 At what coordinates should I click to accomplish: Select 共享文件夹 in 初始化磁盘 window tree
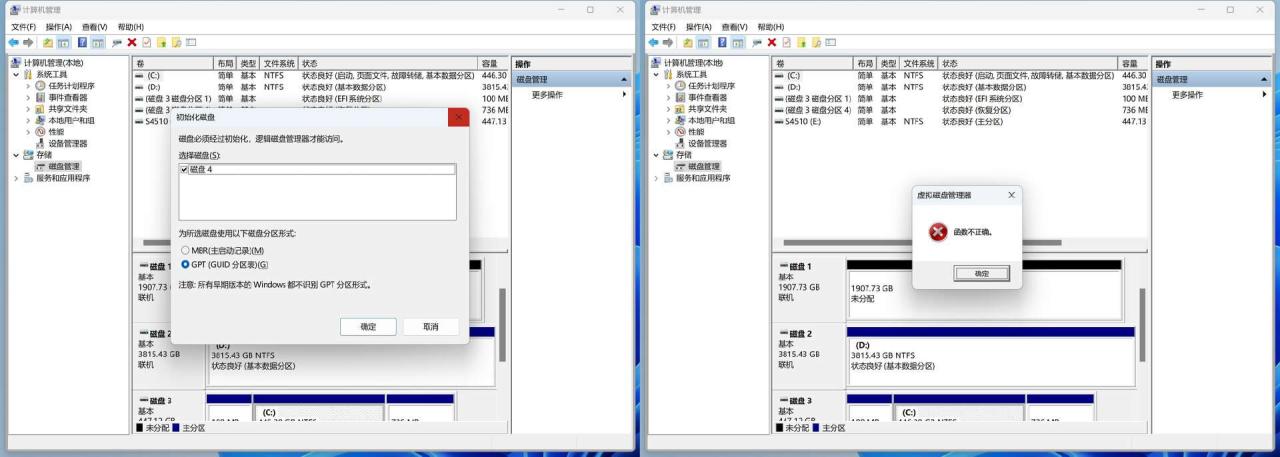click(68, 109)
